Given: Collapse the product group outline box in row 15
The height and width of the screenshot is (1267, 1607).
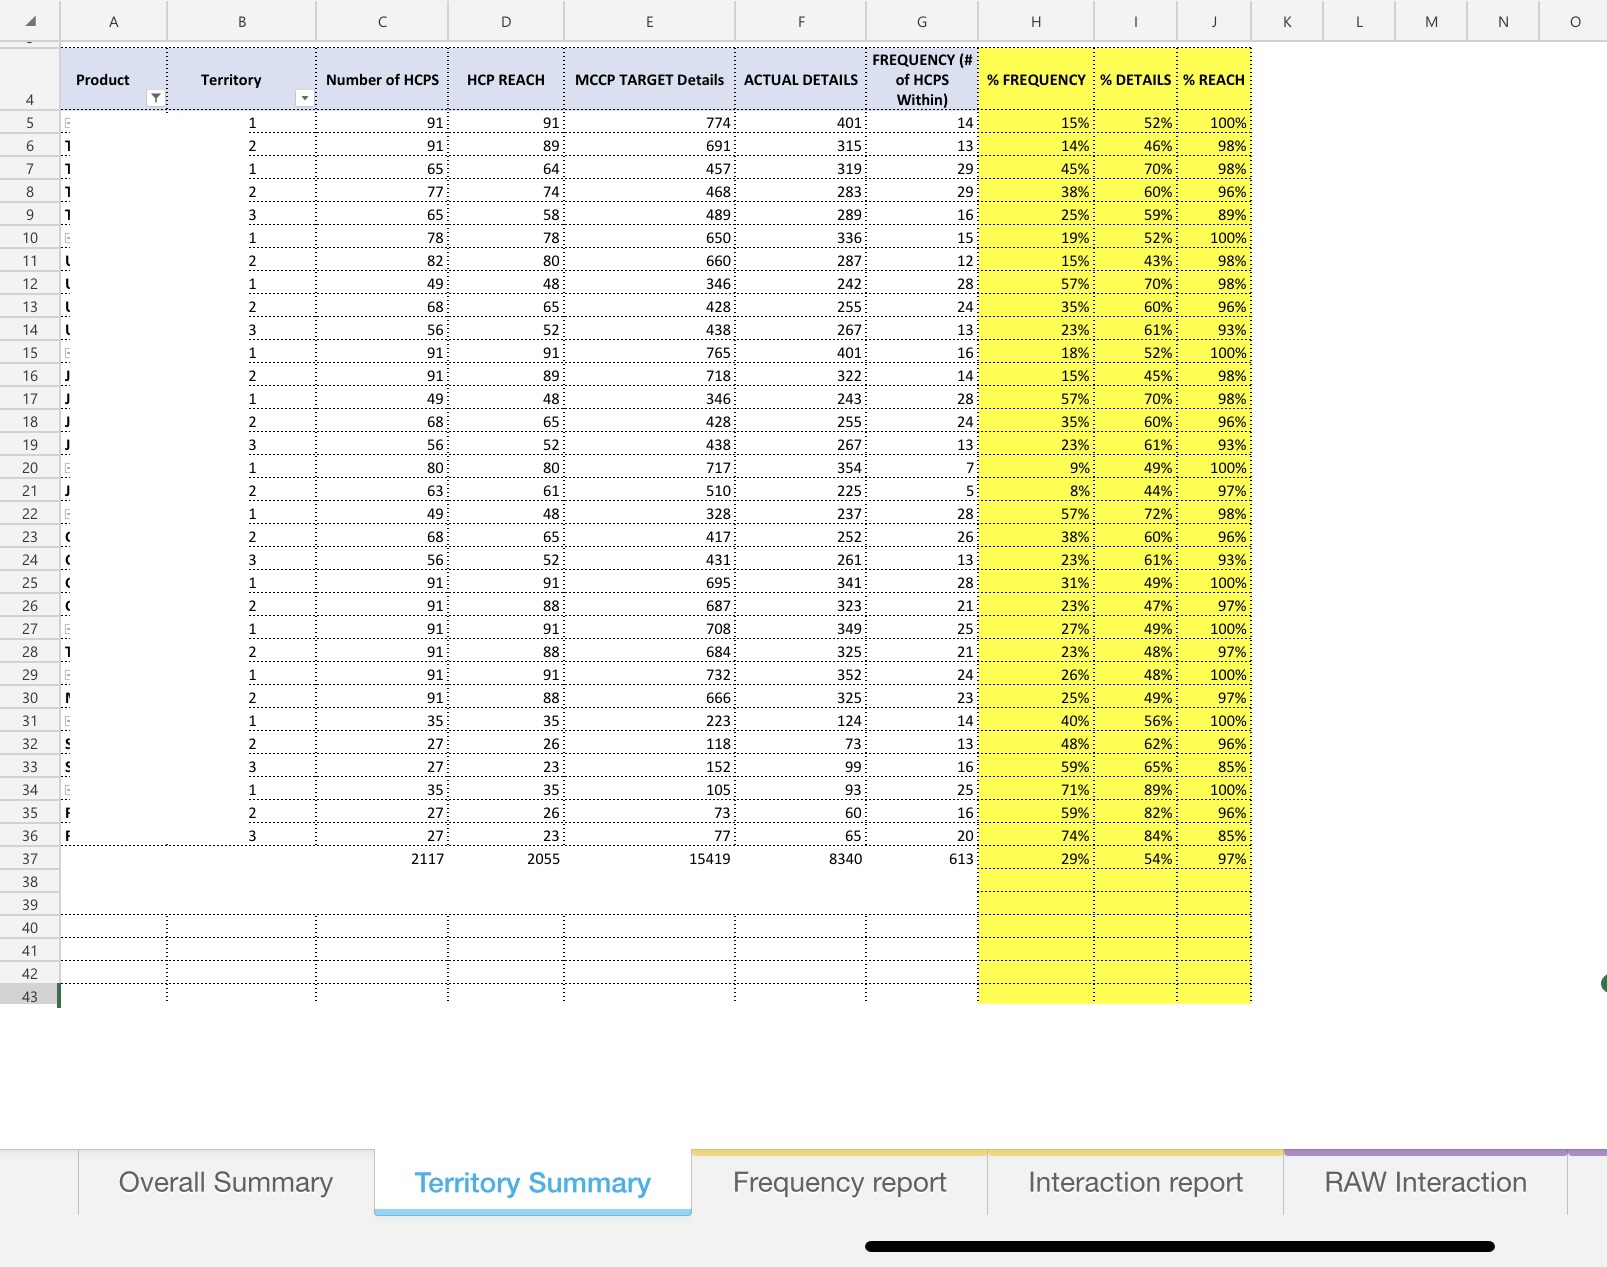Looking at the screenshot, I should coord(67,353).
